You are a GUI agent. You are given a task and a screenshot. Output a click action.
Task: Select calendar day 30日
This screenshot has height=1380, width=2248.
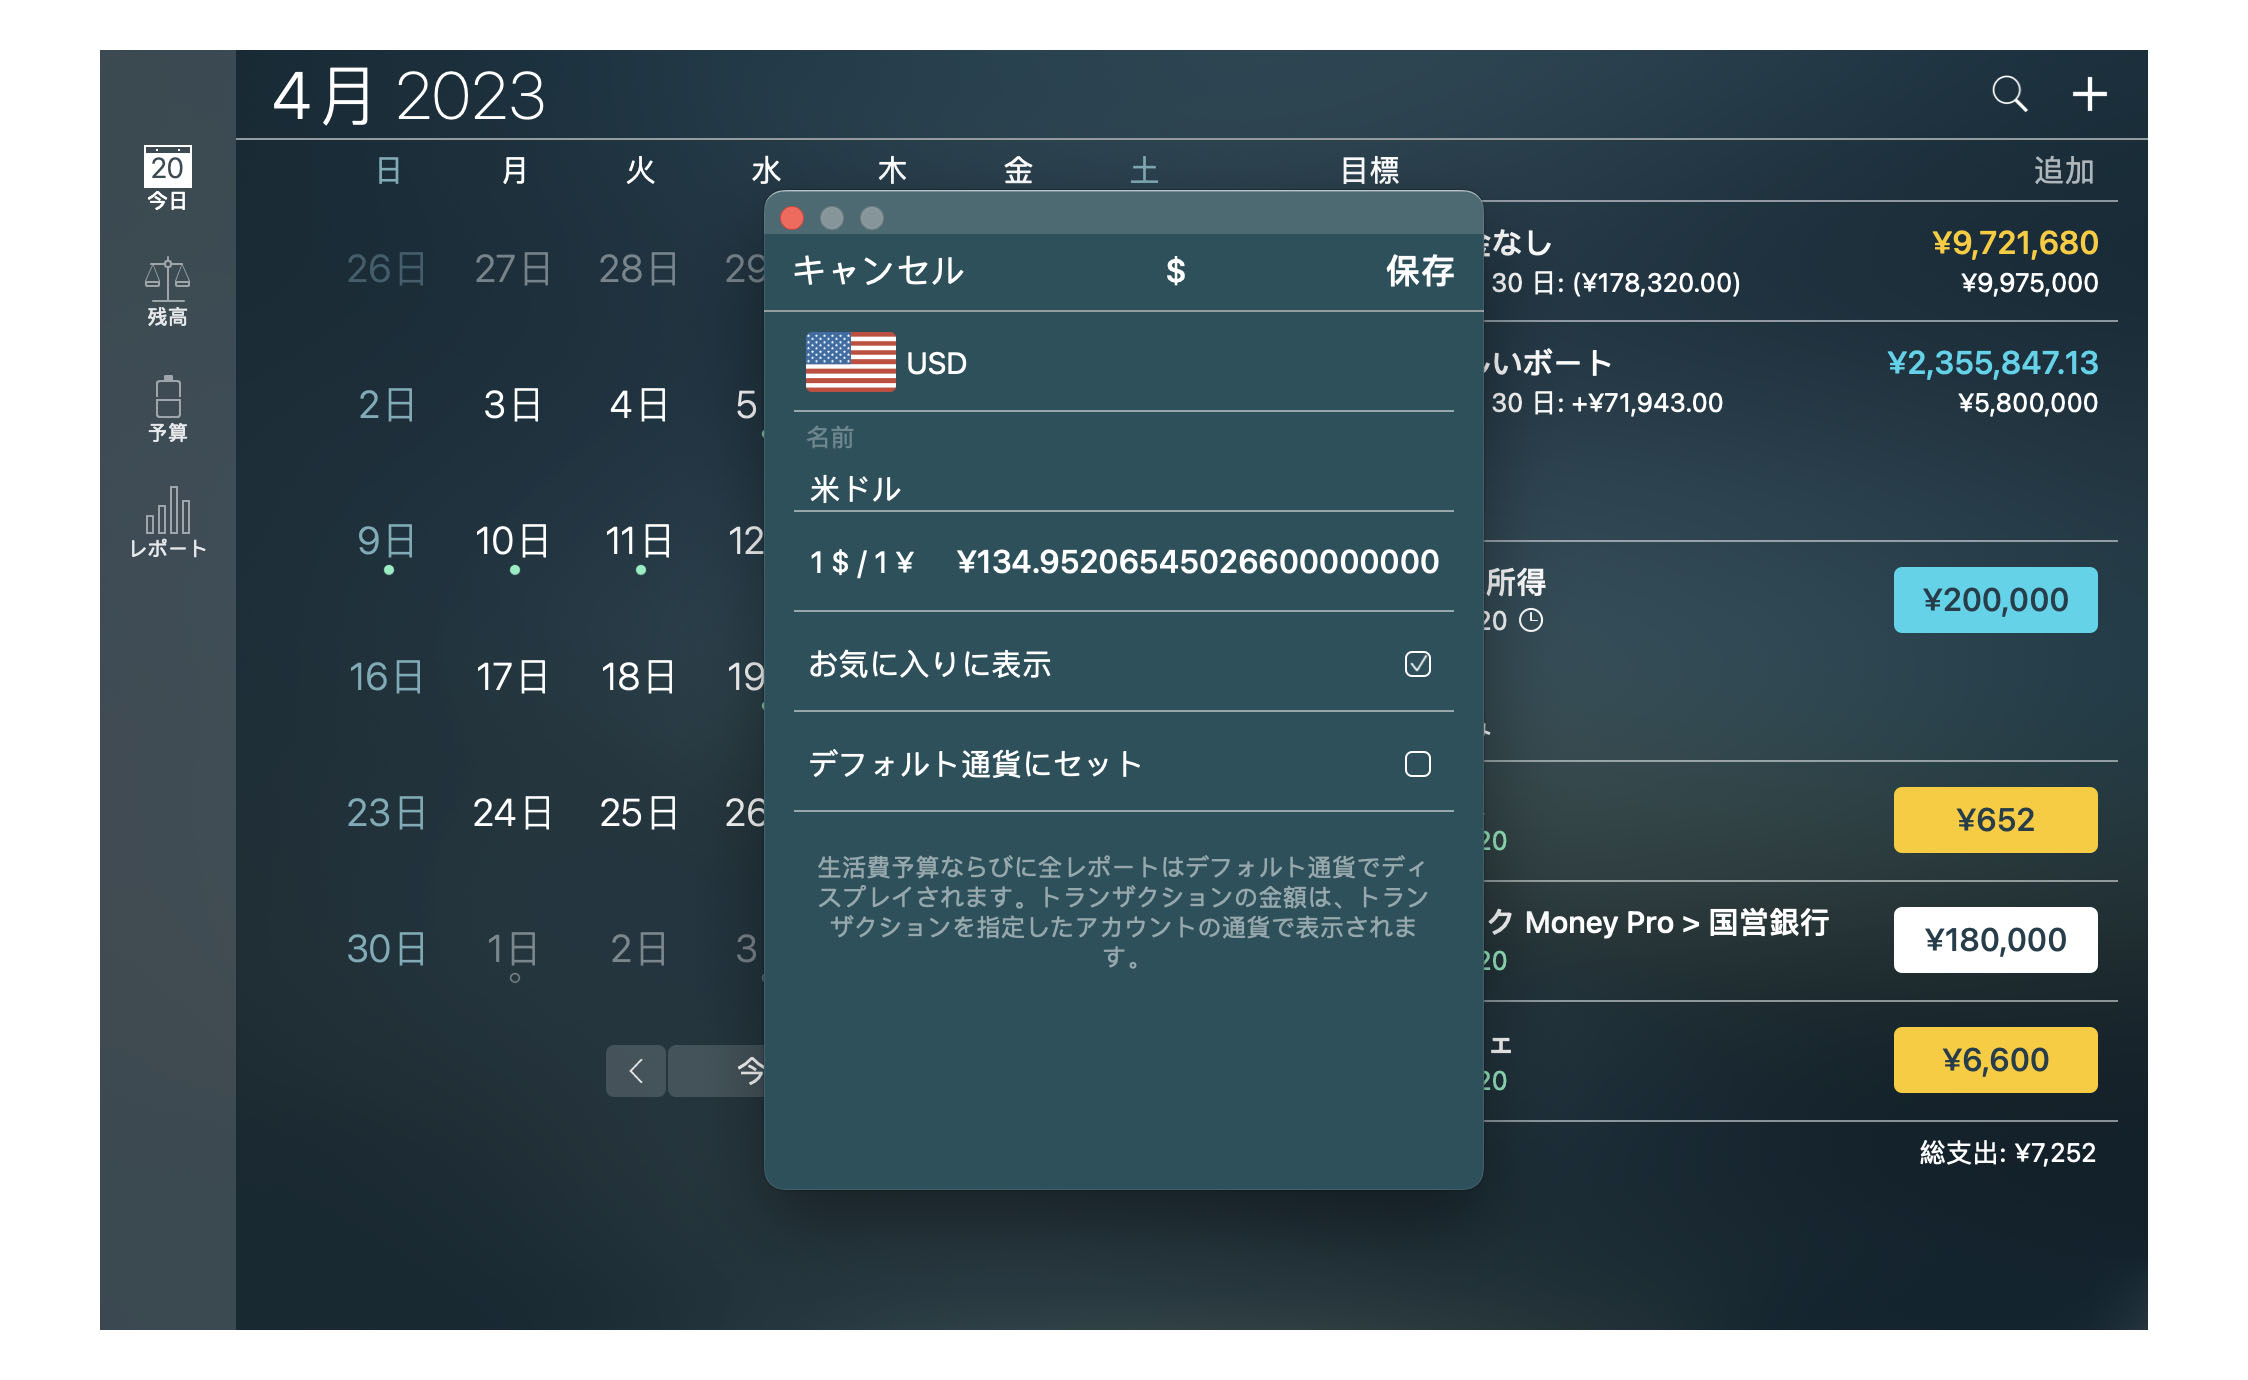[386, 949]
